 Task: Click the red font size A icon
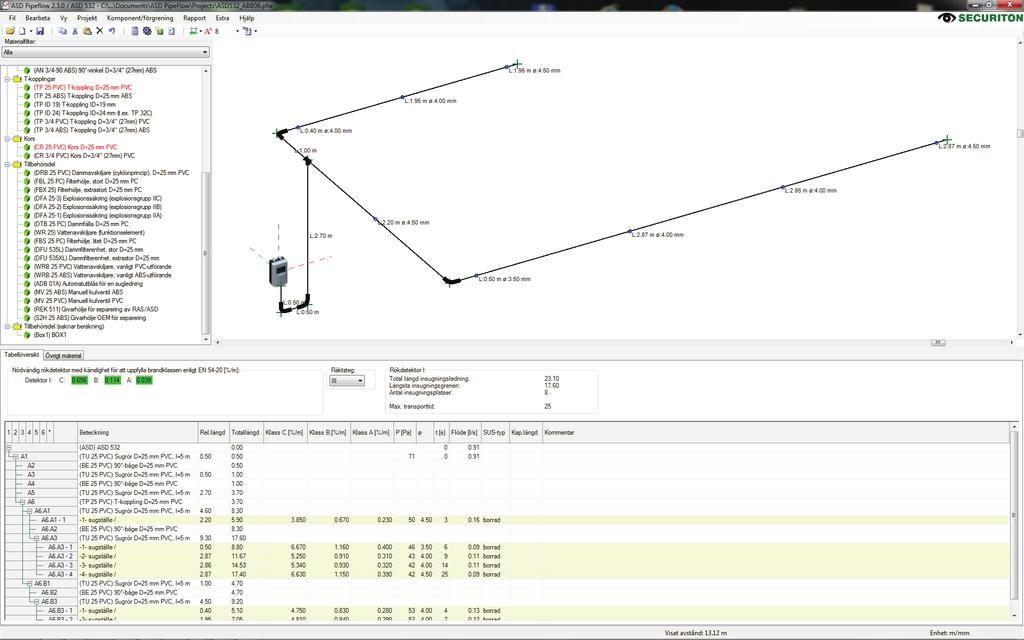coord(208,31)
